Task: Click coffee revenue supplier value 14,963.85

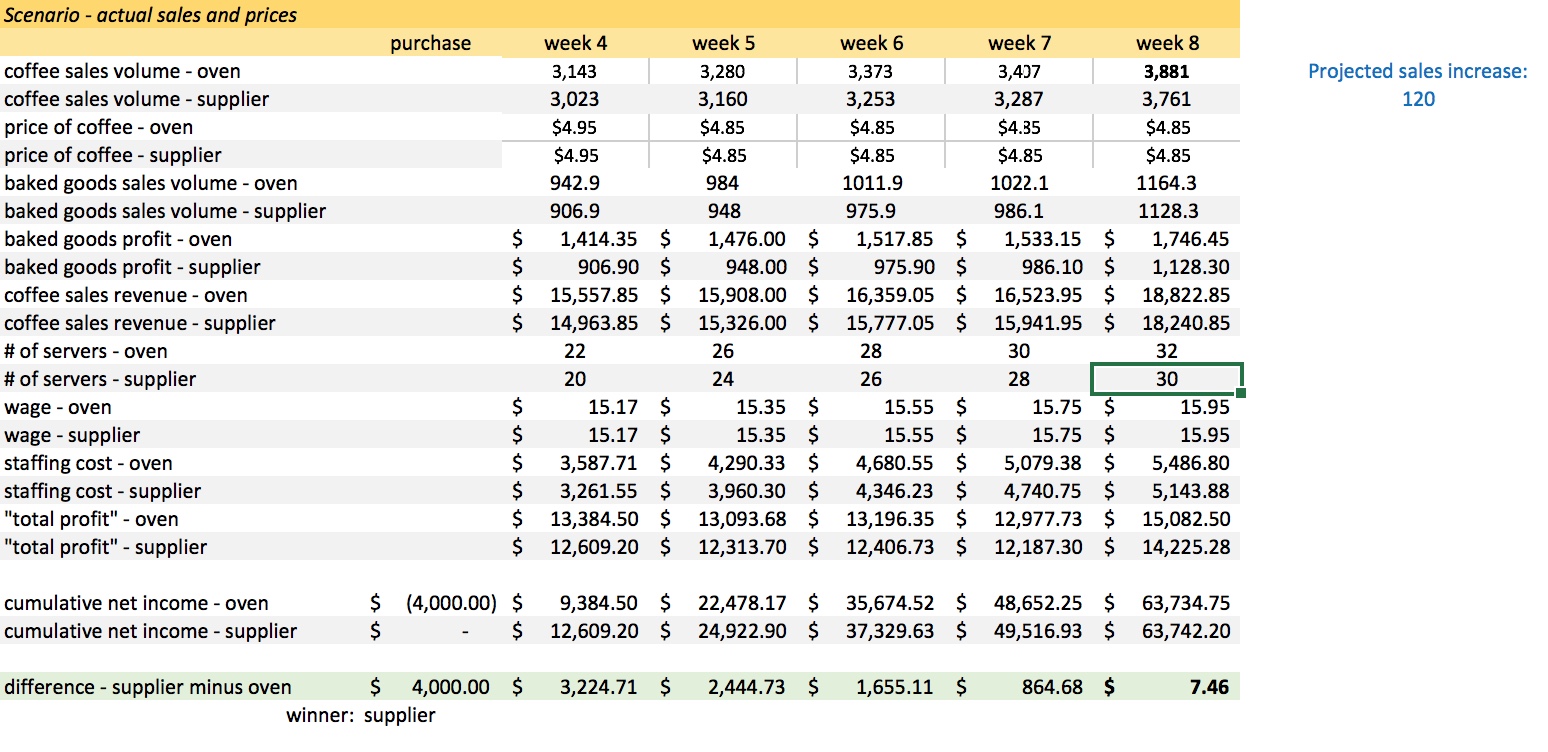Action: 594,323
